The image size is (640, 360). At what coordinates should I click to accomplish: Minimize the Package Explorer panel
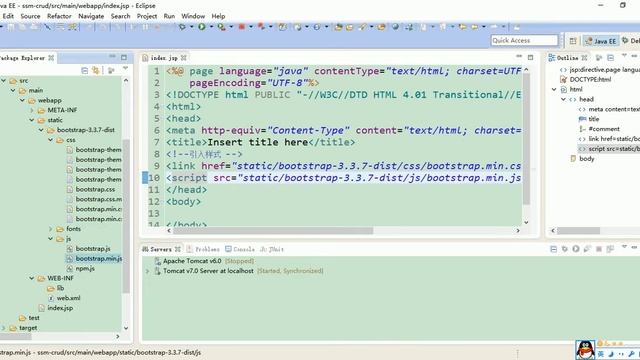point(112,57)
